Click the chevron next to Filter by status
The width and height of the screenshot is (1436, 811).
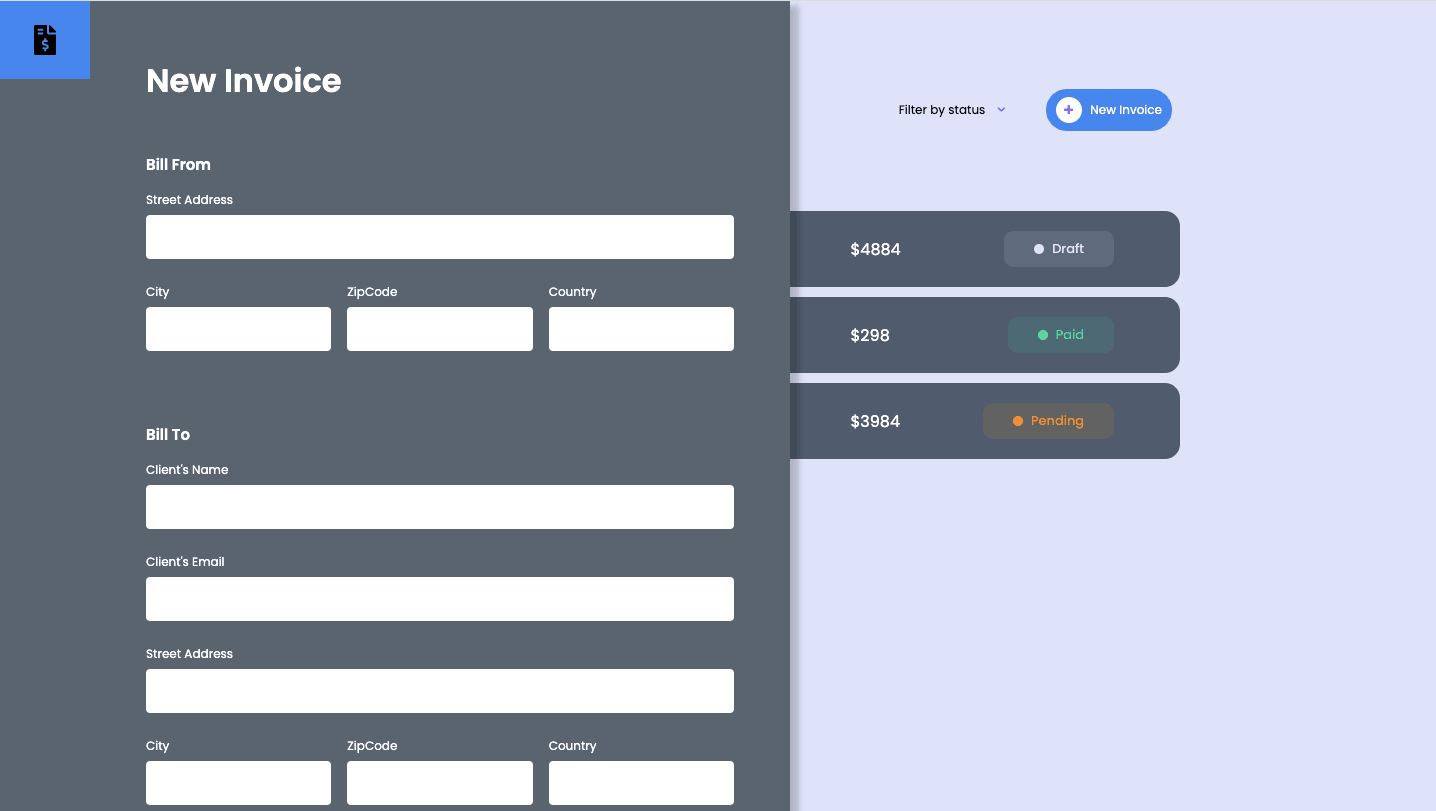1001,110
